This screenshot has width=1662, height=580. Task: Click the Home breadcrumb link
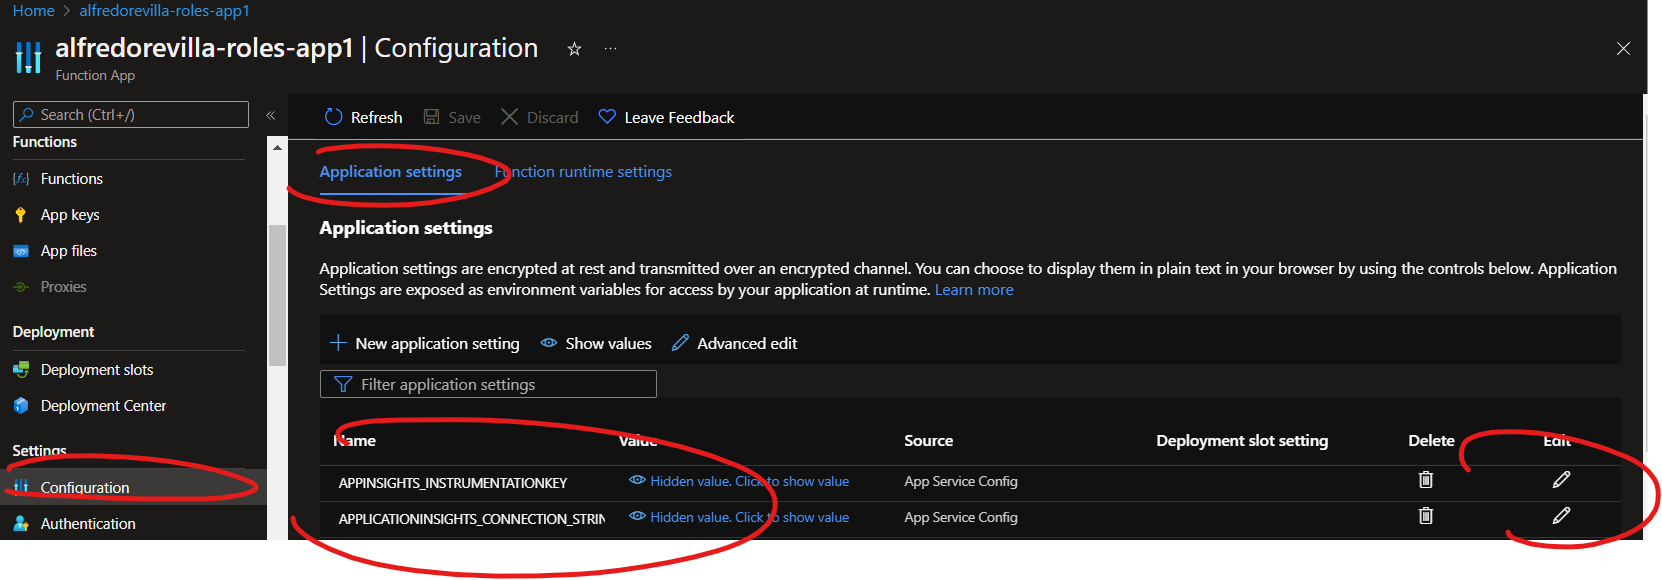[x=33, y=10]
